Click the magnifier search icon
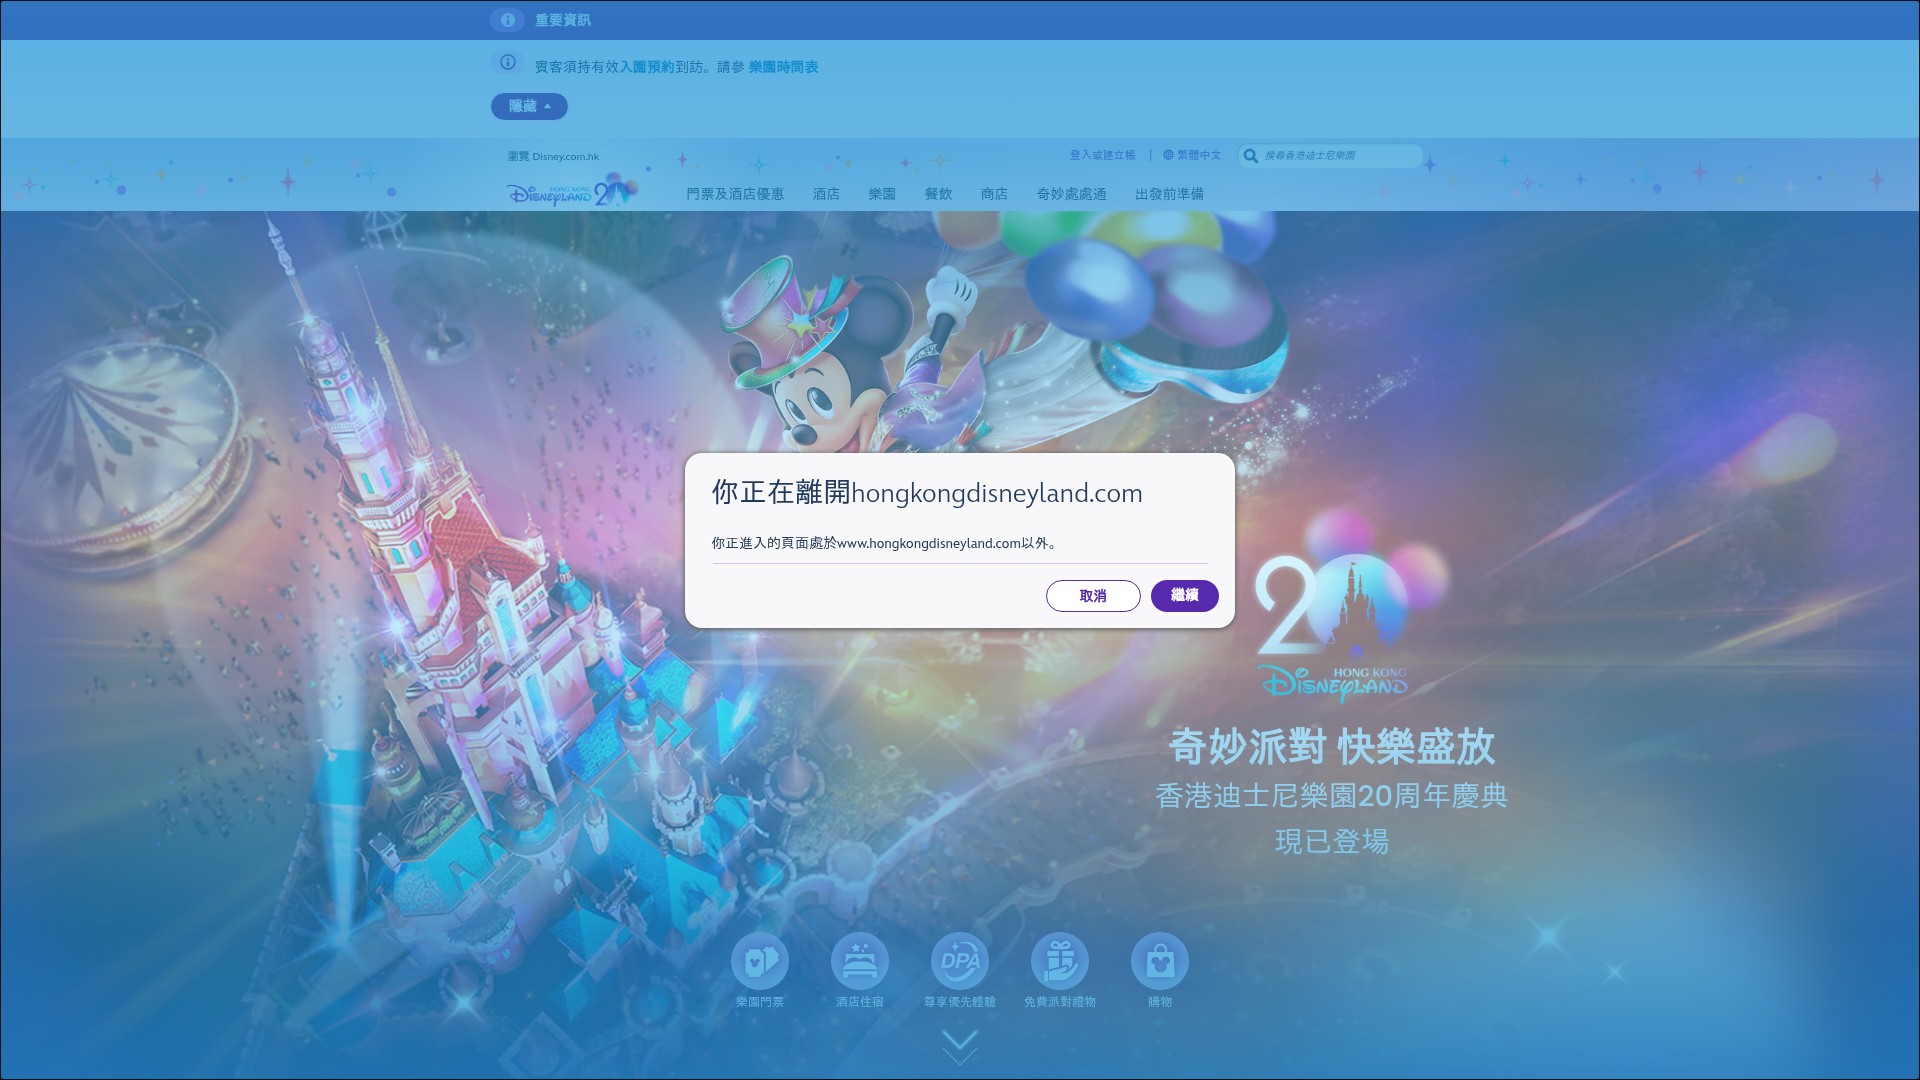Image resolution: width=1920 pixels, height=1080 pixels. coord(1250,156)
